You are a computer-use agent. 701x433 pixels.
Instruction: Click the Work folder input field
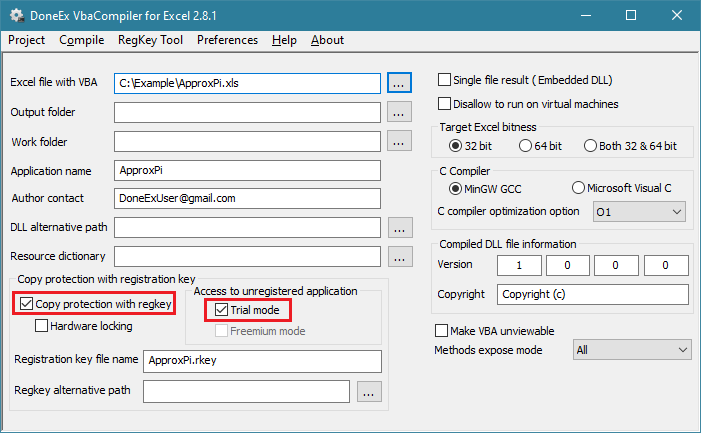click(x=247, y=142)
